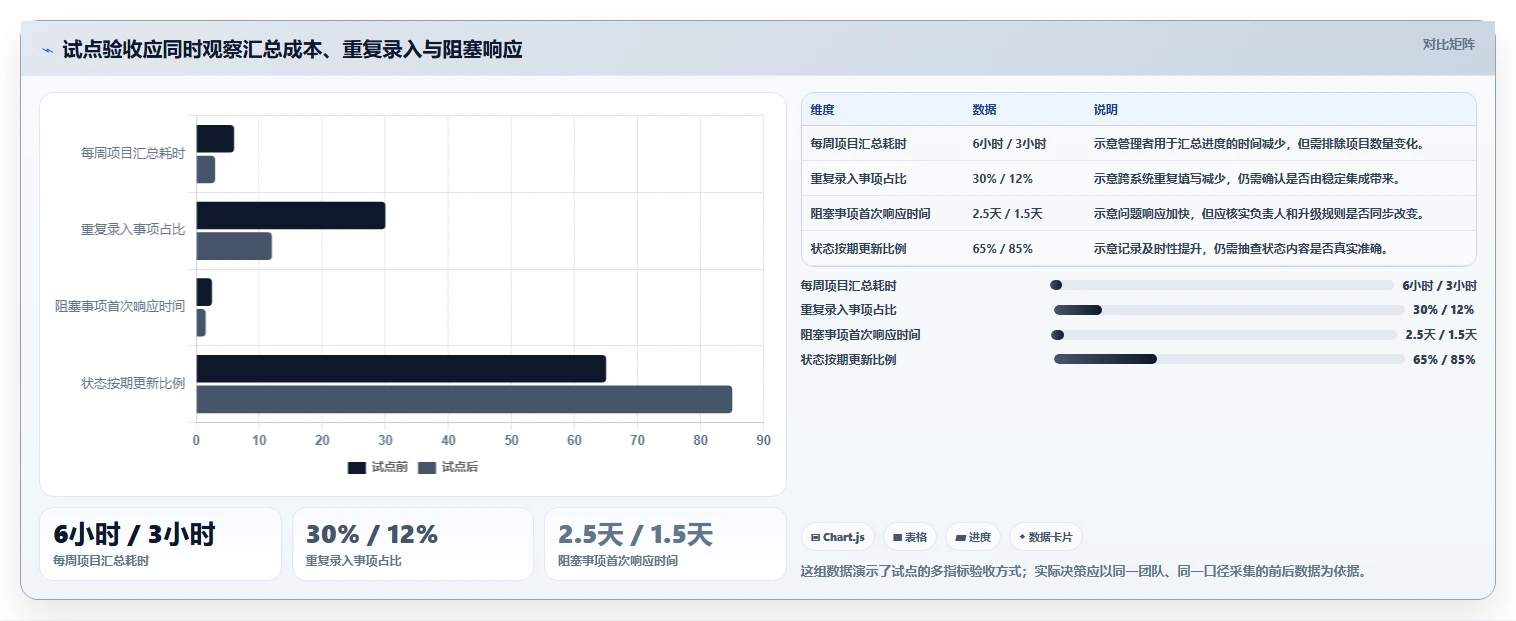Open the 6小时 / 3小时 data card
Viewport: 1516px width, 621px height.
point(160,544)
